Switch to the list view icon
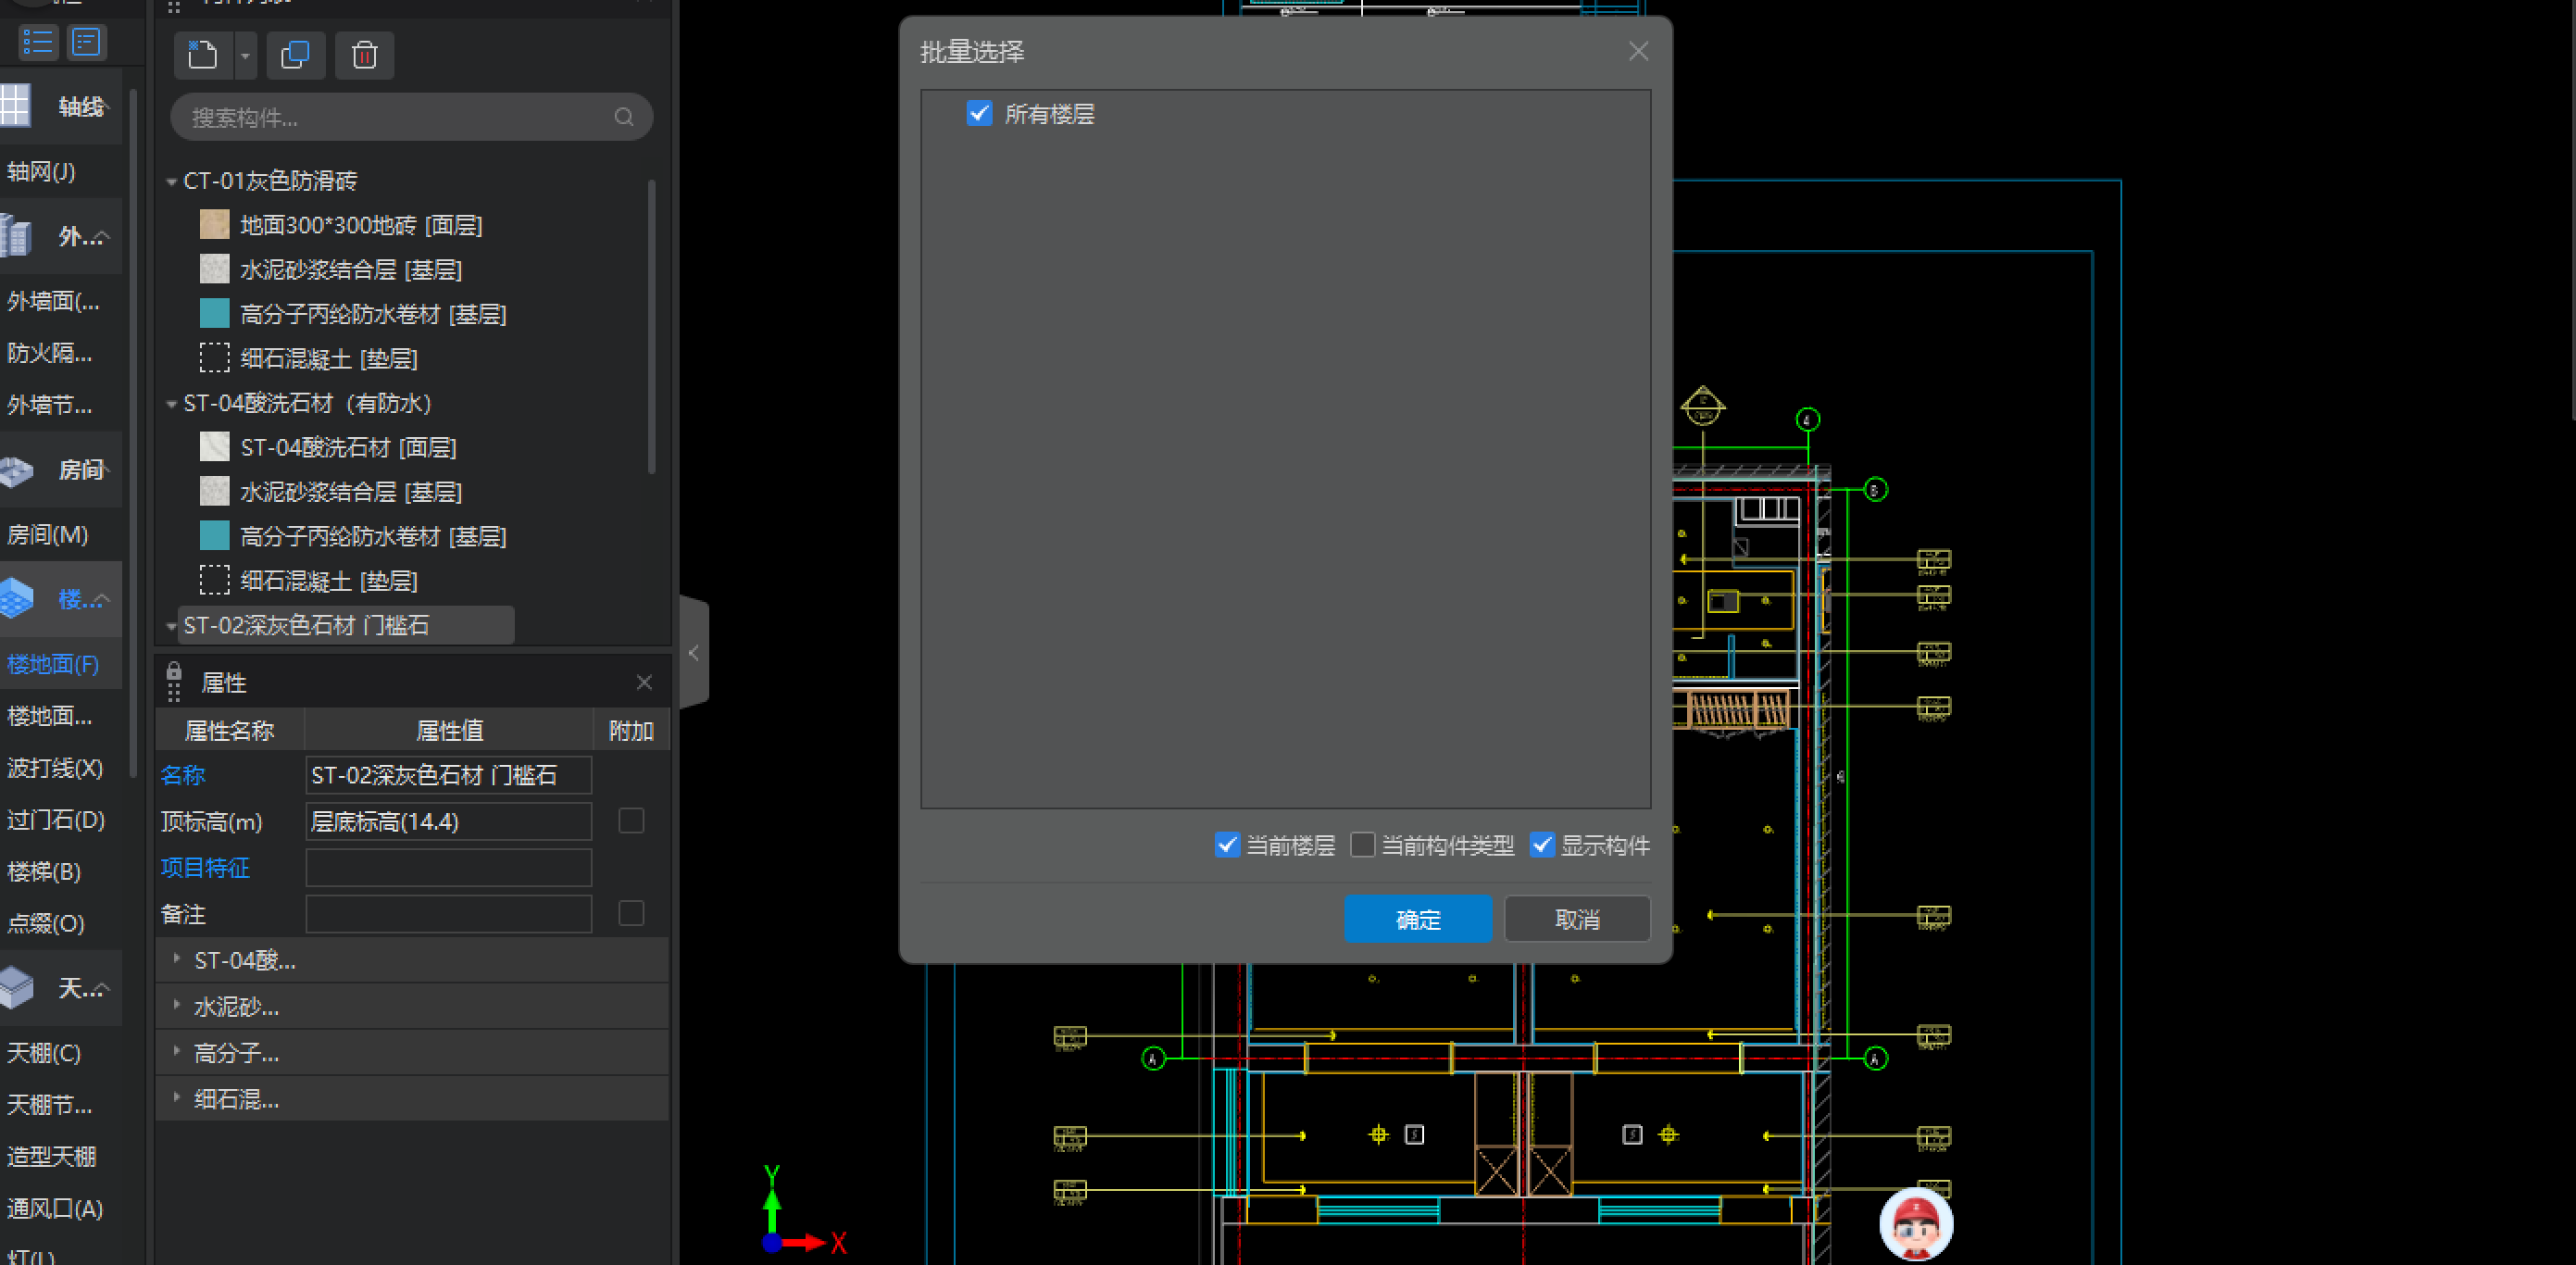 coord(38,42)
